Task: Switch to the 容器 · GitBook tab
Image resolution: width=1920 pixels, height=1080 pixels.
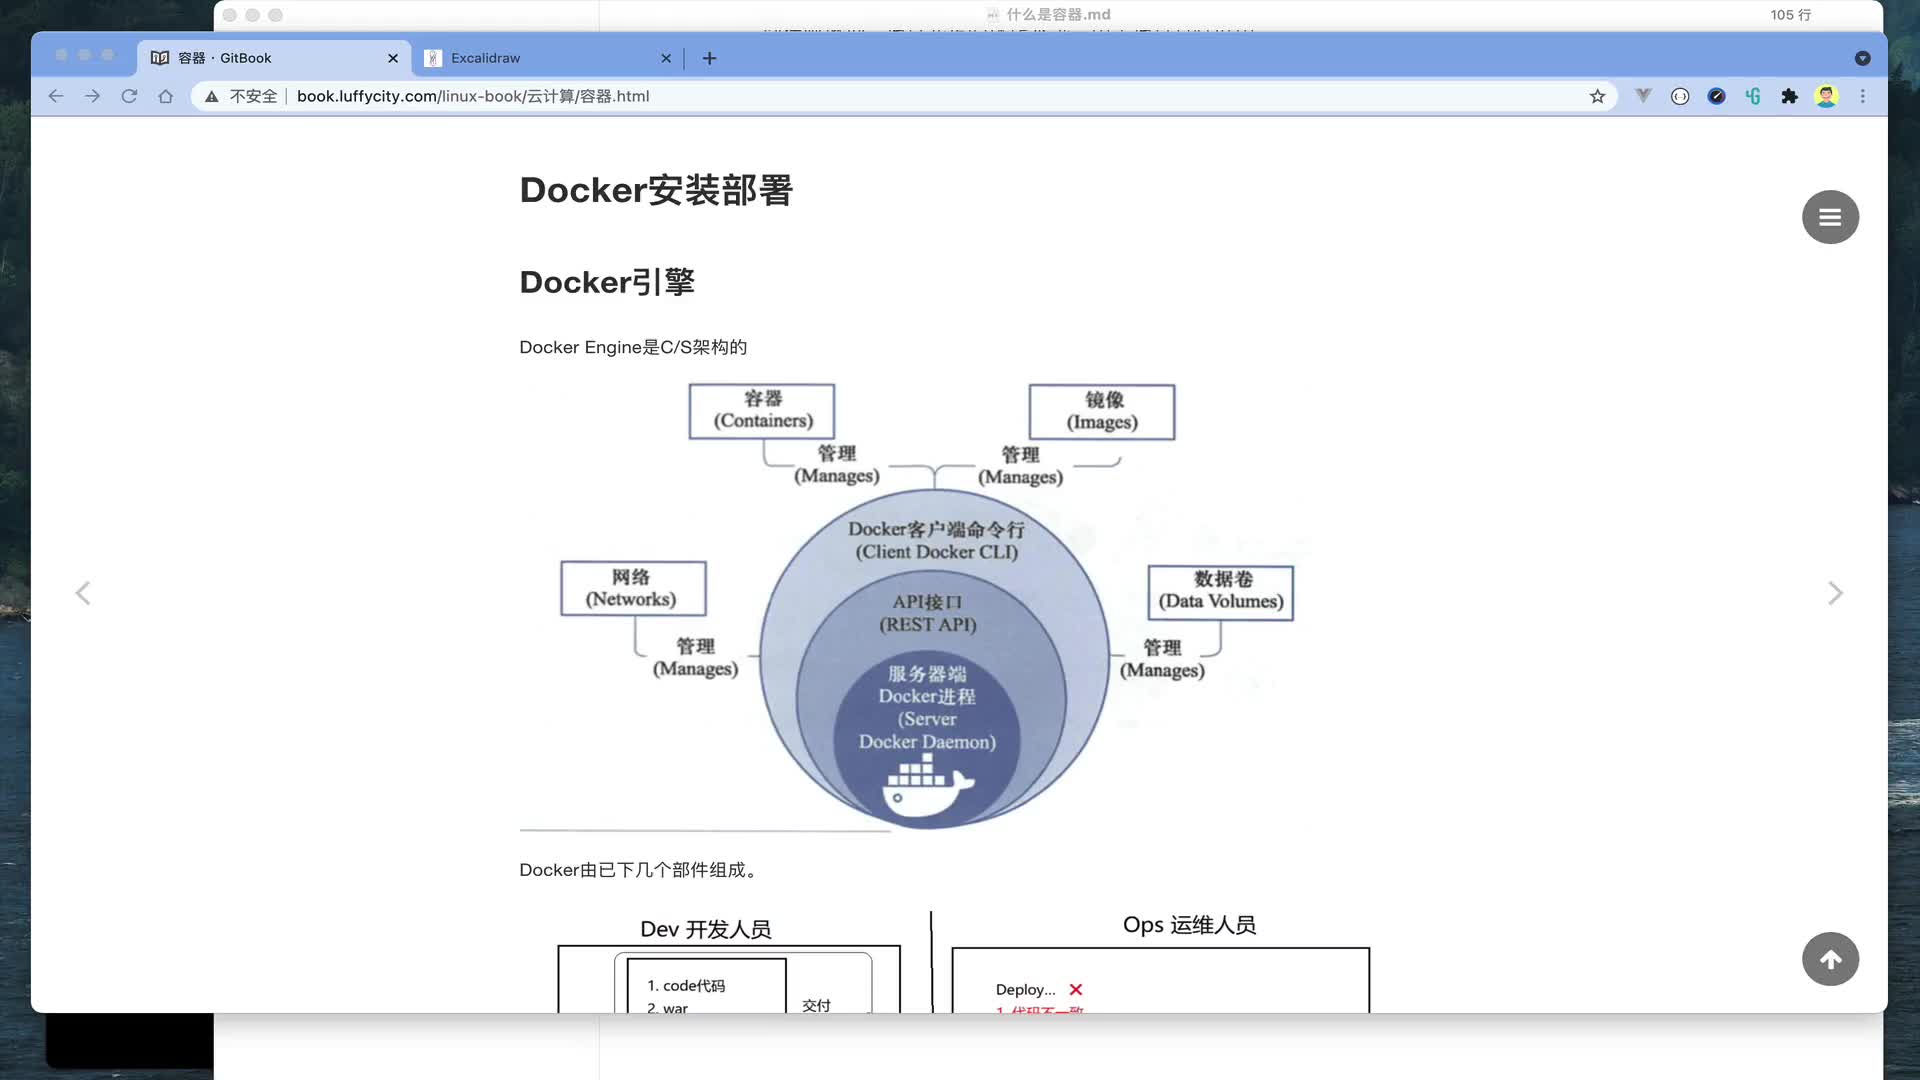Action: pos(275,58)
